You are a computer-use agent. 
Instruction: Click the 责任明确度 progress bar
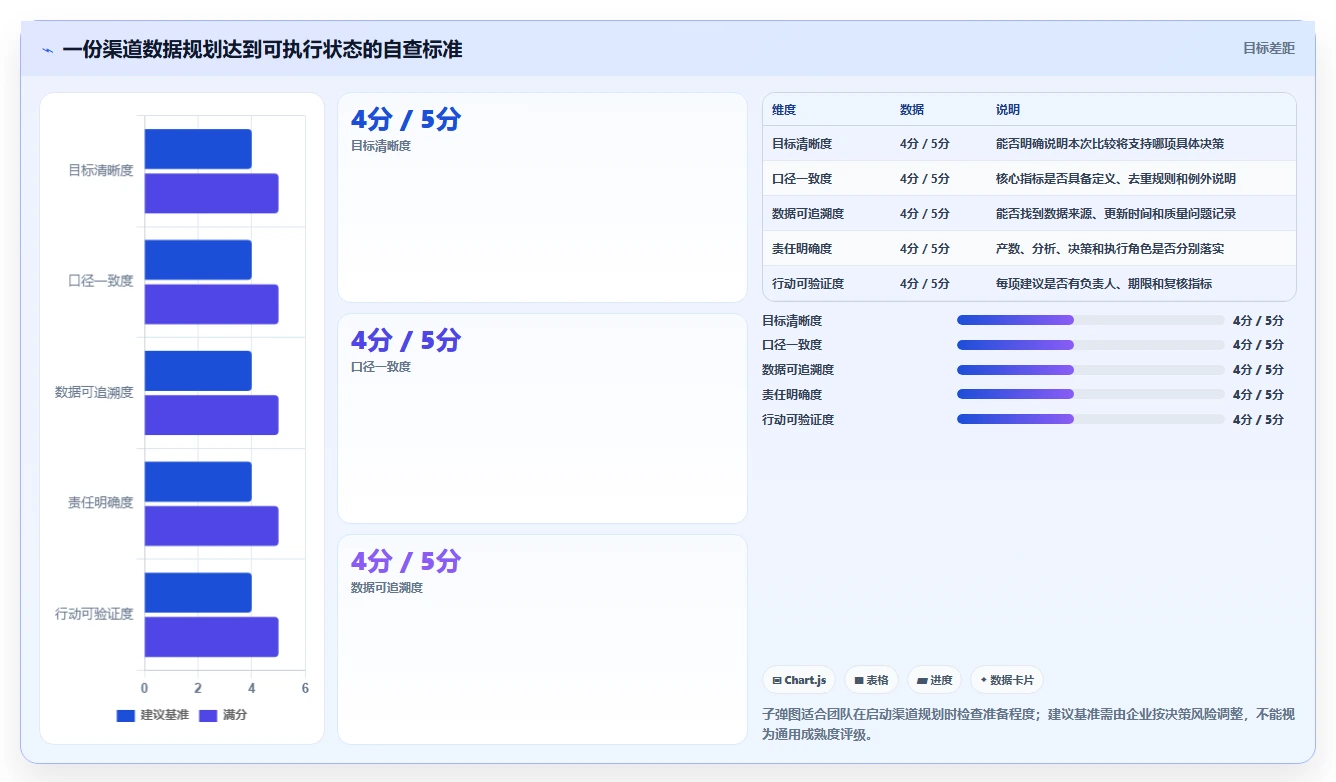click(x=1090, y=394)
